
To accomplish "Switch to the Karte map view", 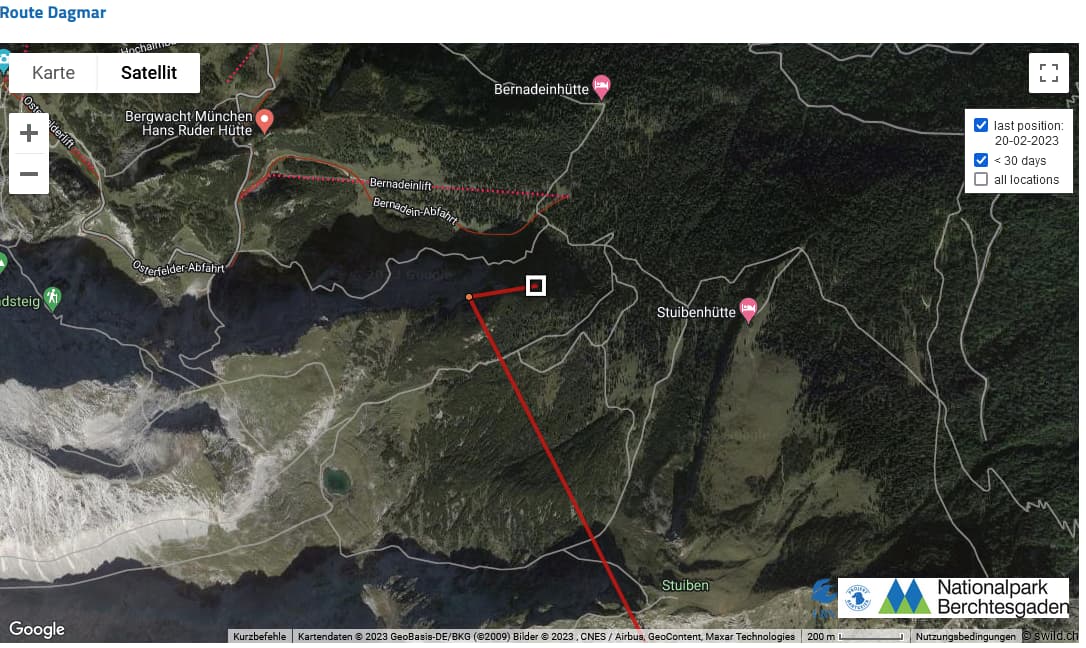I will point(53,73).
